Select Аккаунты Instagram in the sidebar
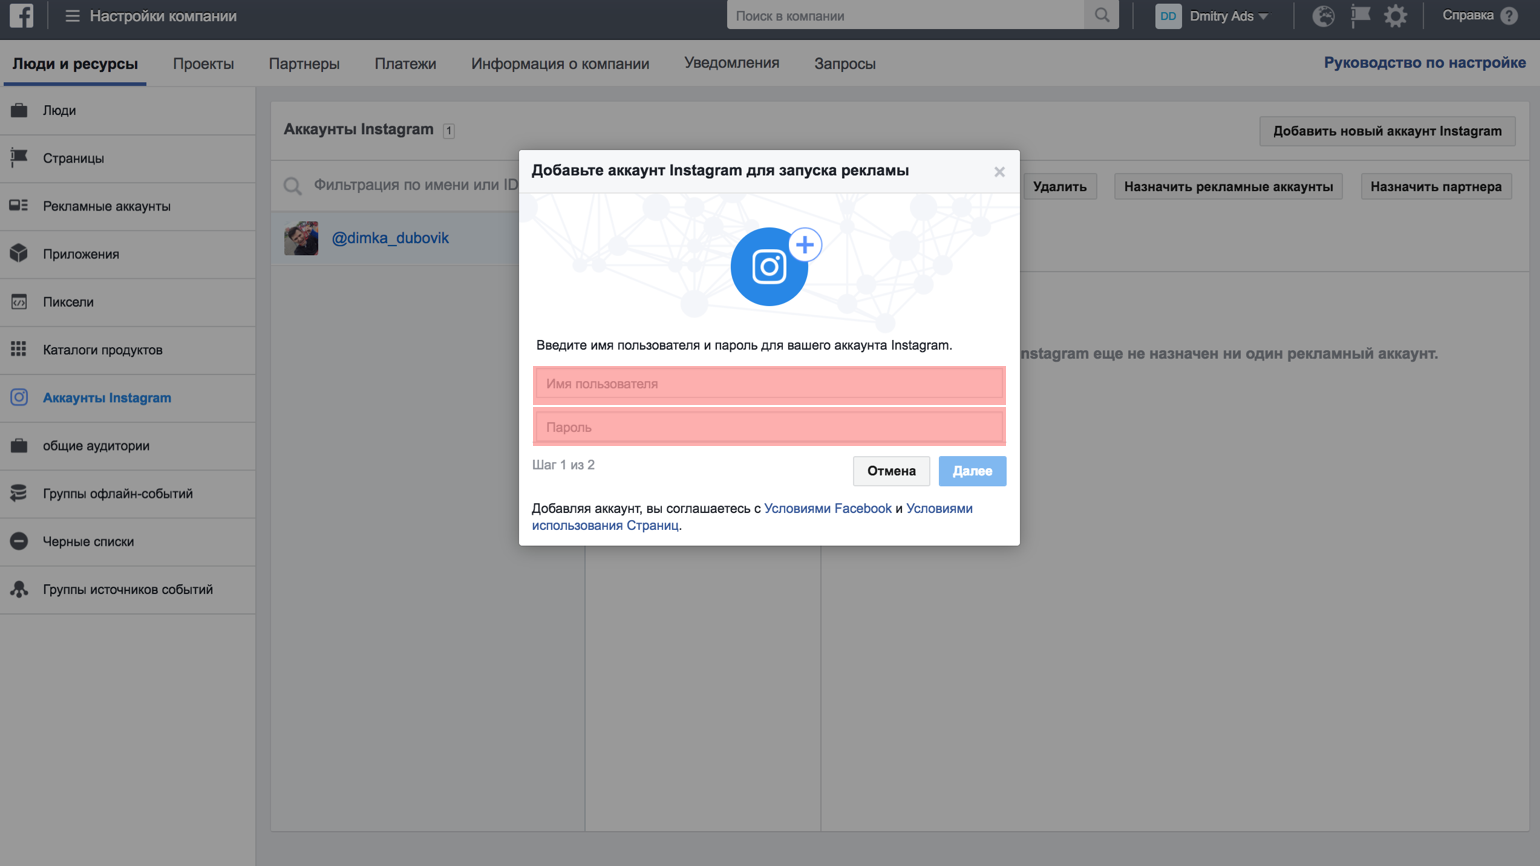Image resolution: width=1540 pixels, height=866 pixels. [x=128, y=398]
